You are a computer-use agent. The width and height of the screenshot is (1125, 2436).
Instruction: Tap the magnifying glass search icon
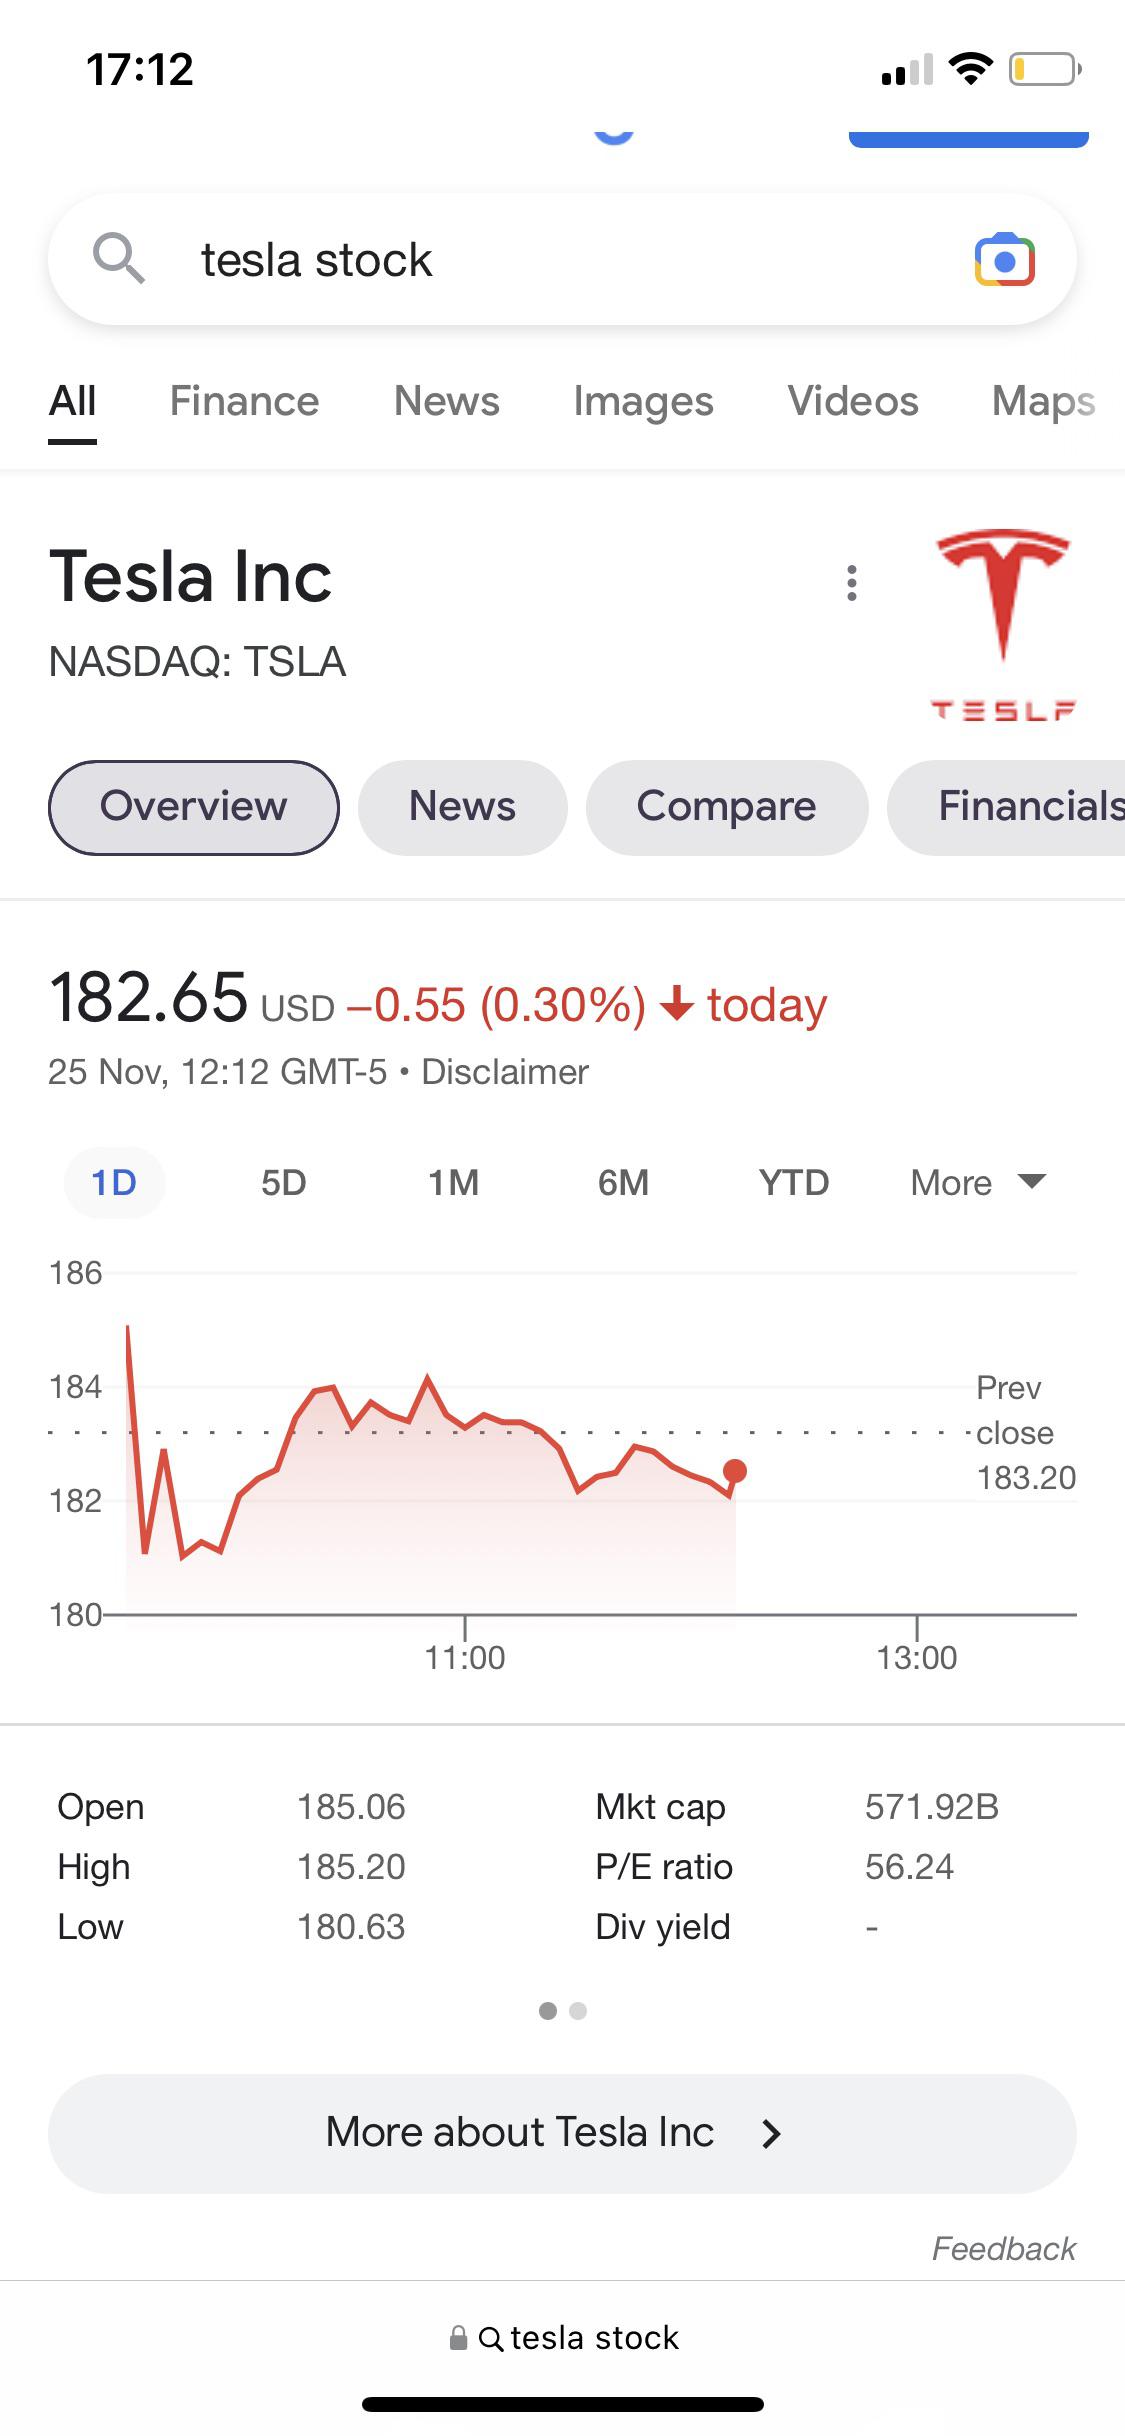119,259
